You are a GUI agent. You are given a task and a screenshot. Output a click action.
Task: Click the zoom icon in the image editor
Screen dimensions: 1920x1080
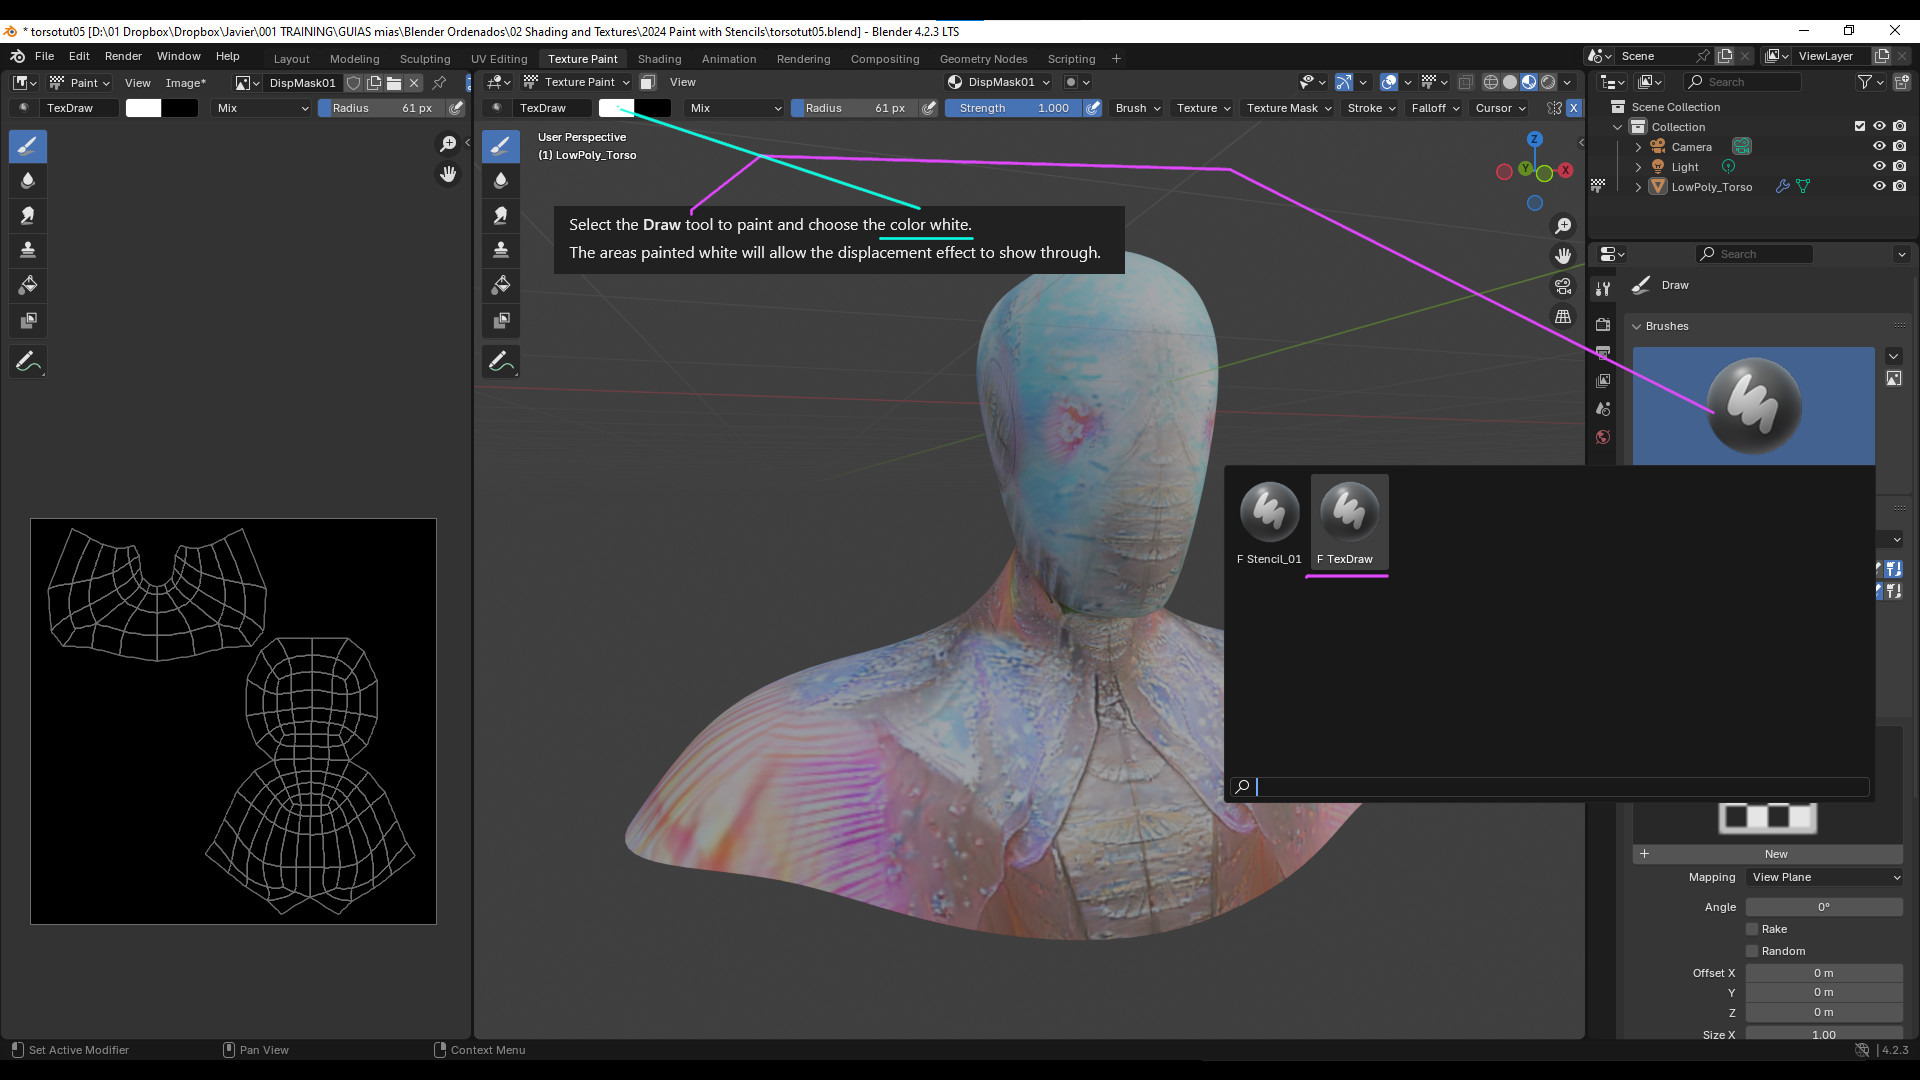point(448,144)
